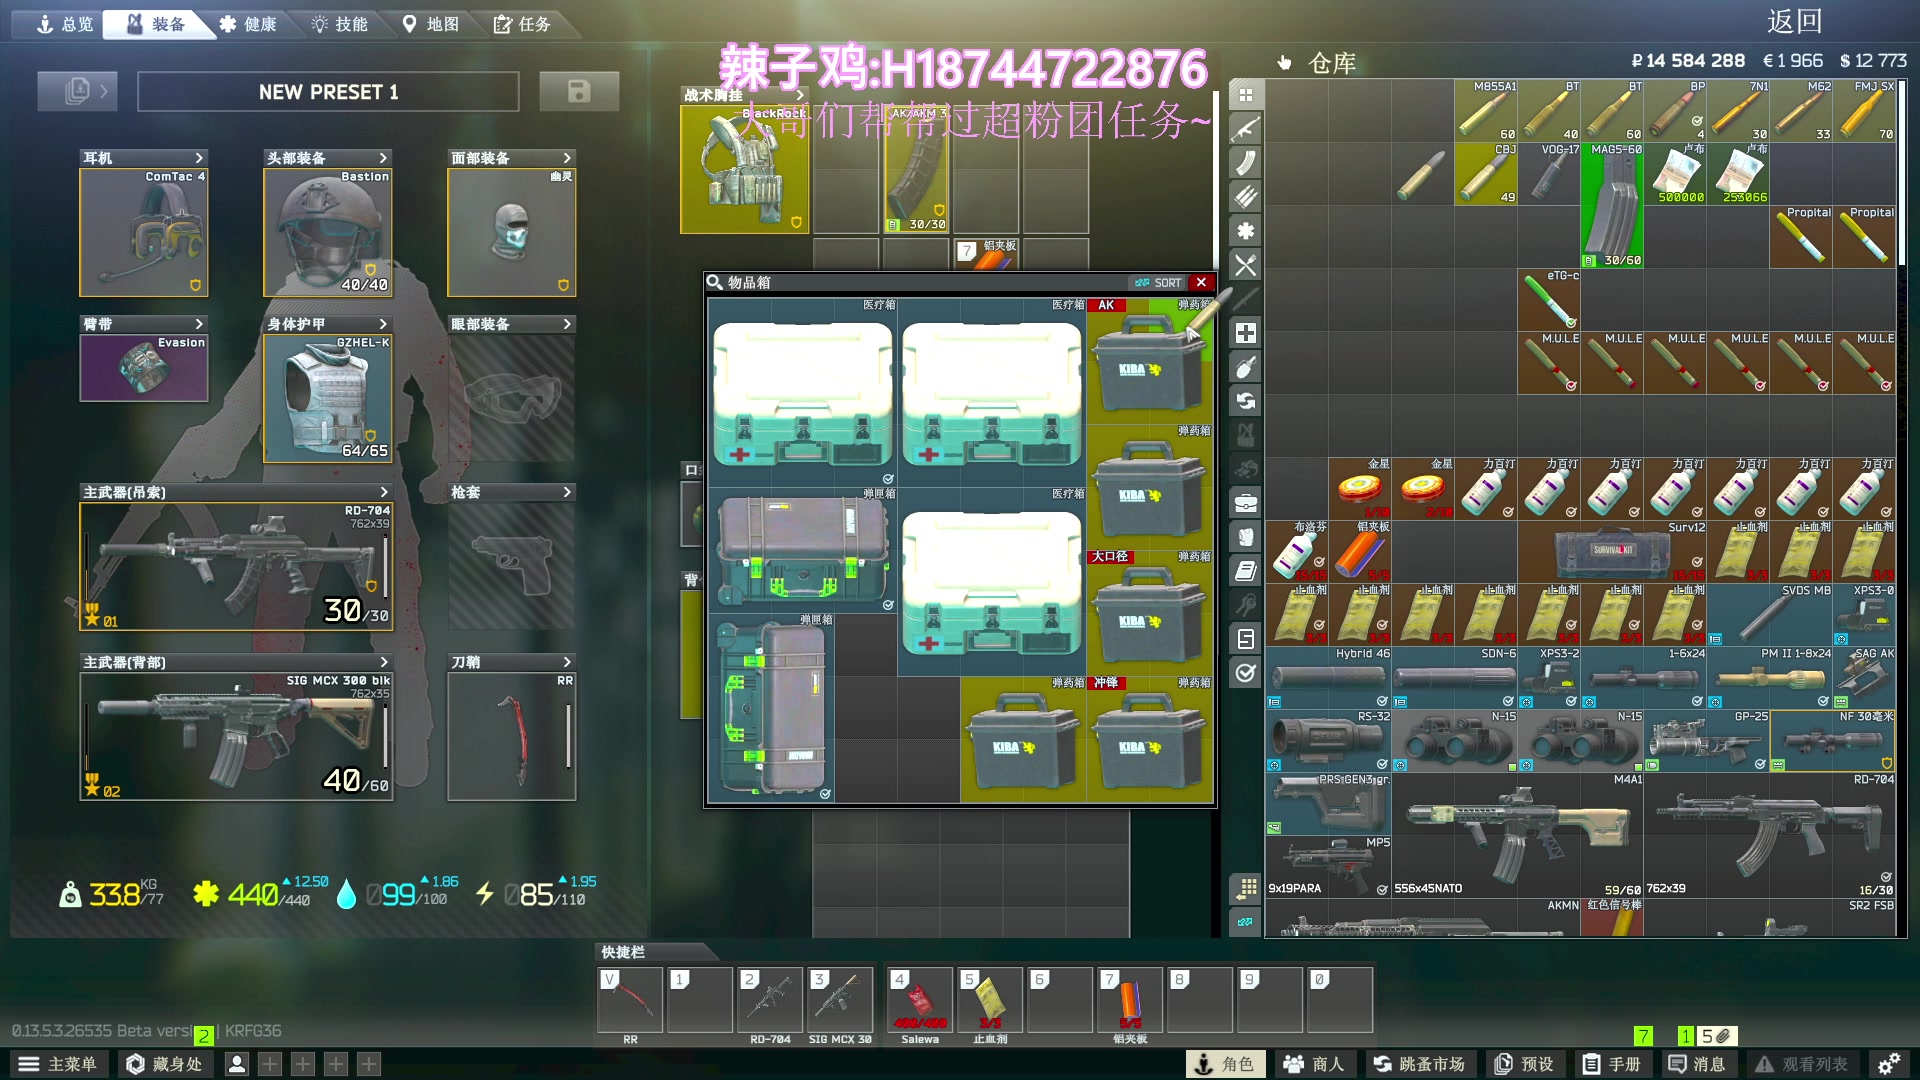The width and height of the screenshot is (1920, 1080).
Task: Select the ComTac 4 headset slot
Action: 144,232
